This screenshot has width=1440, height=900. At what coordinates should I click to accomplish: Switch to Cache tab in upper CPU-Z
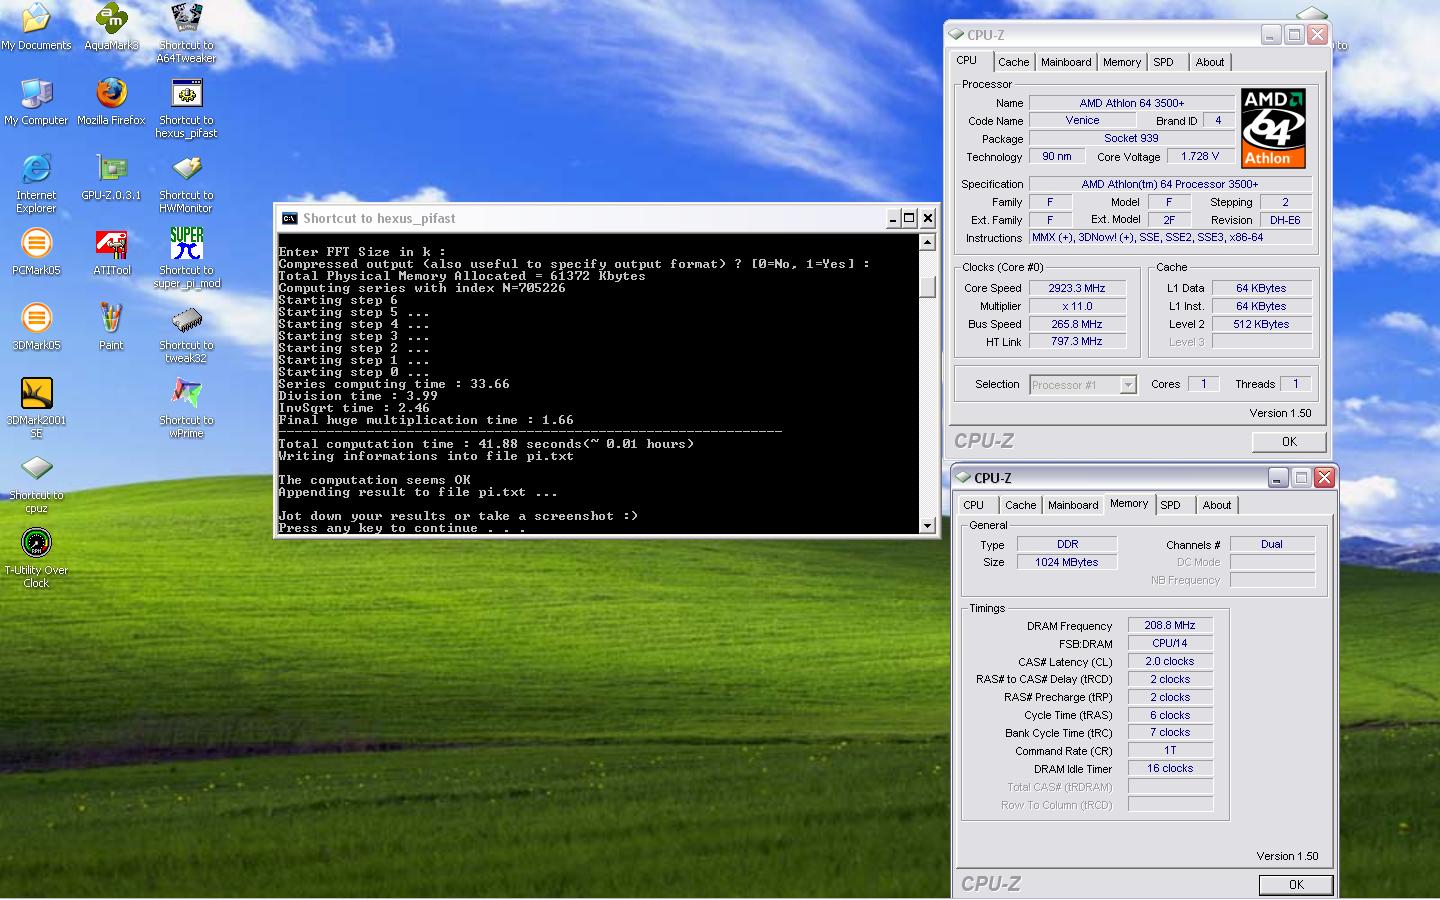[1013, 62]
